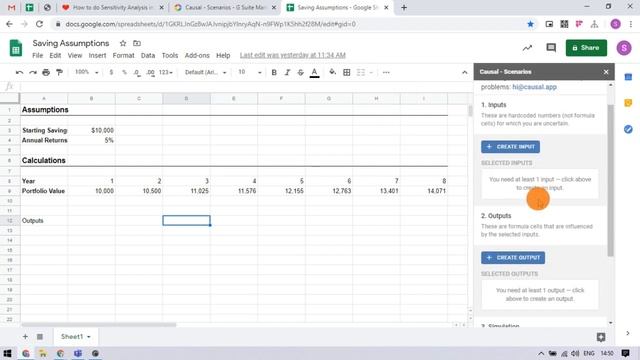This screenshot has width=640, height=360.
Task: Open the borders tool
Action: pos(347,72)
